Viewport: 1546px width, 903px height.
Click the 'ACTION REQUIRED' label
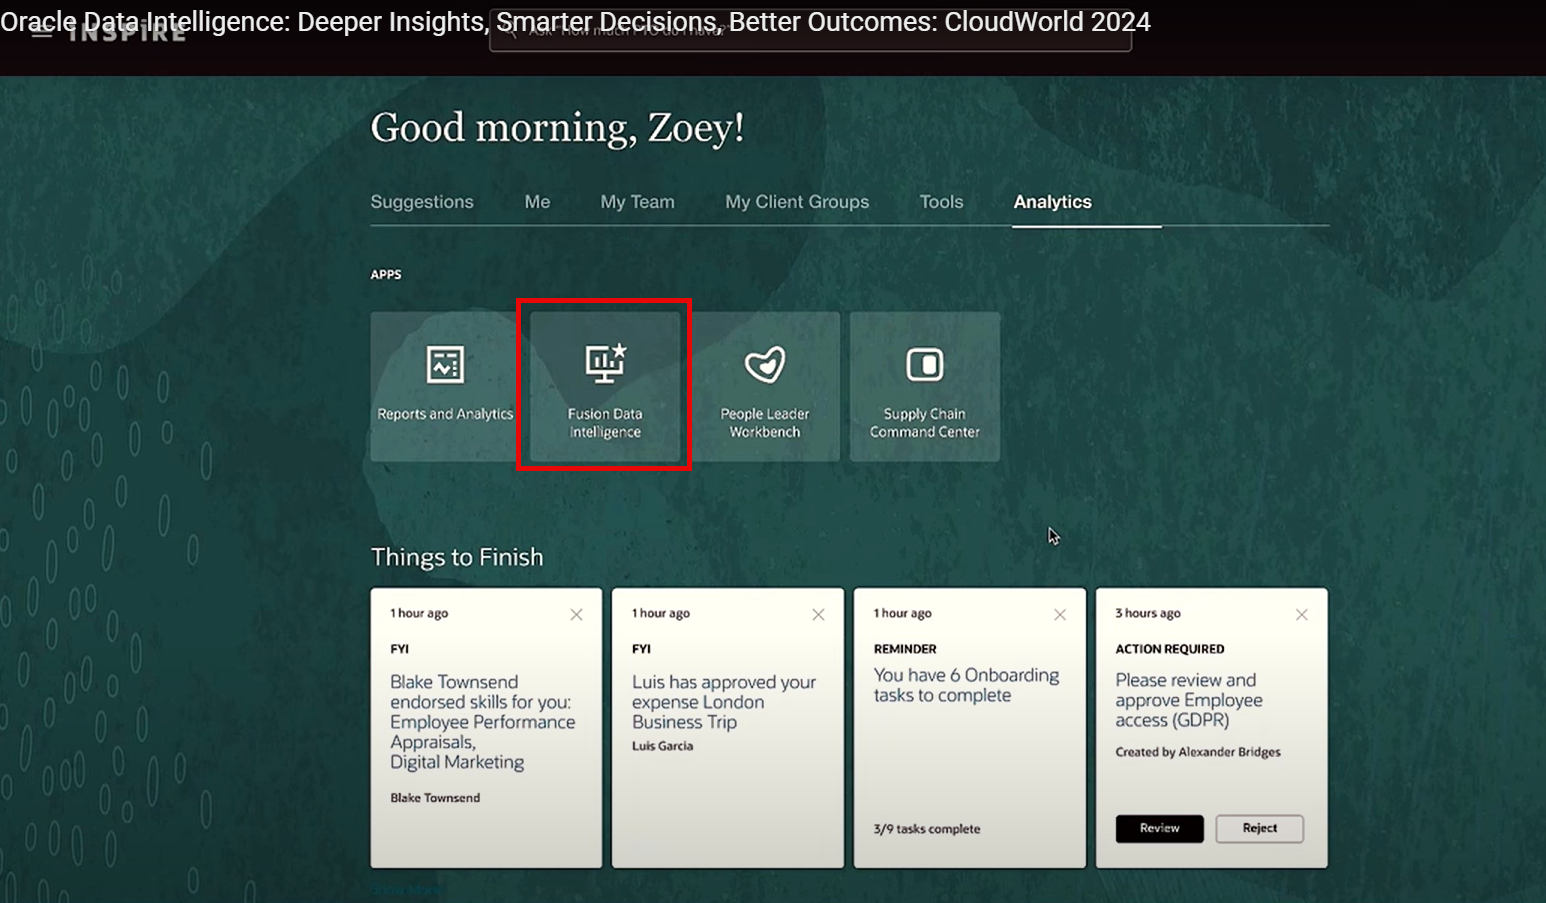click(x=1170, y=649)
